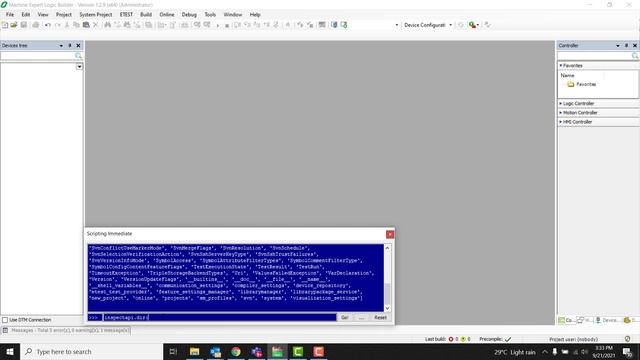The image size is (640, 360).
Task: Open the empty combo box arrow in toolbar
Action: pos(396,25)
